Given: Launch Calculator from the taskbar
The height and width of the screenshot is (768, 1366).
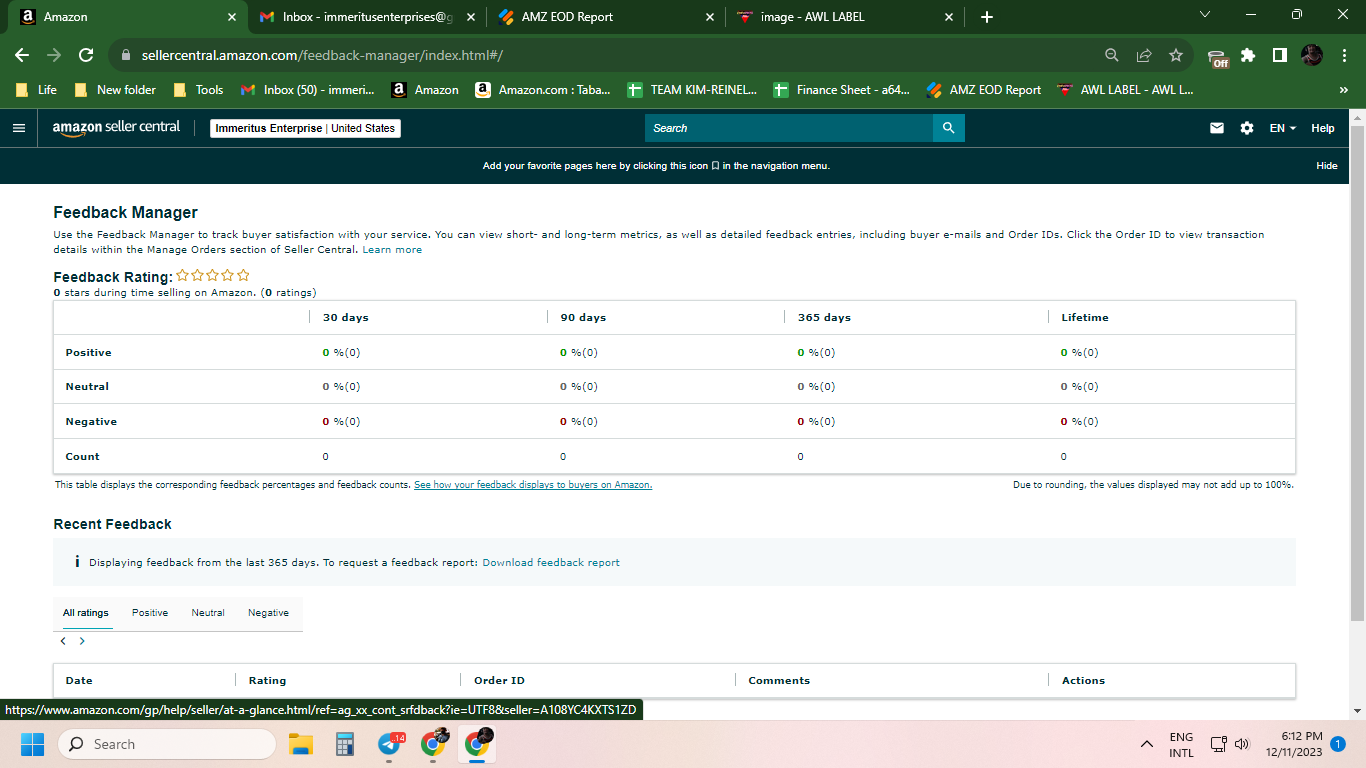Looking at the screenshot, I should pyautogui.click(x=345, y=744).
